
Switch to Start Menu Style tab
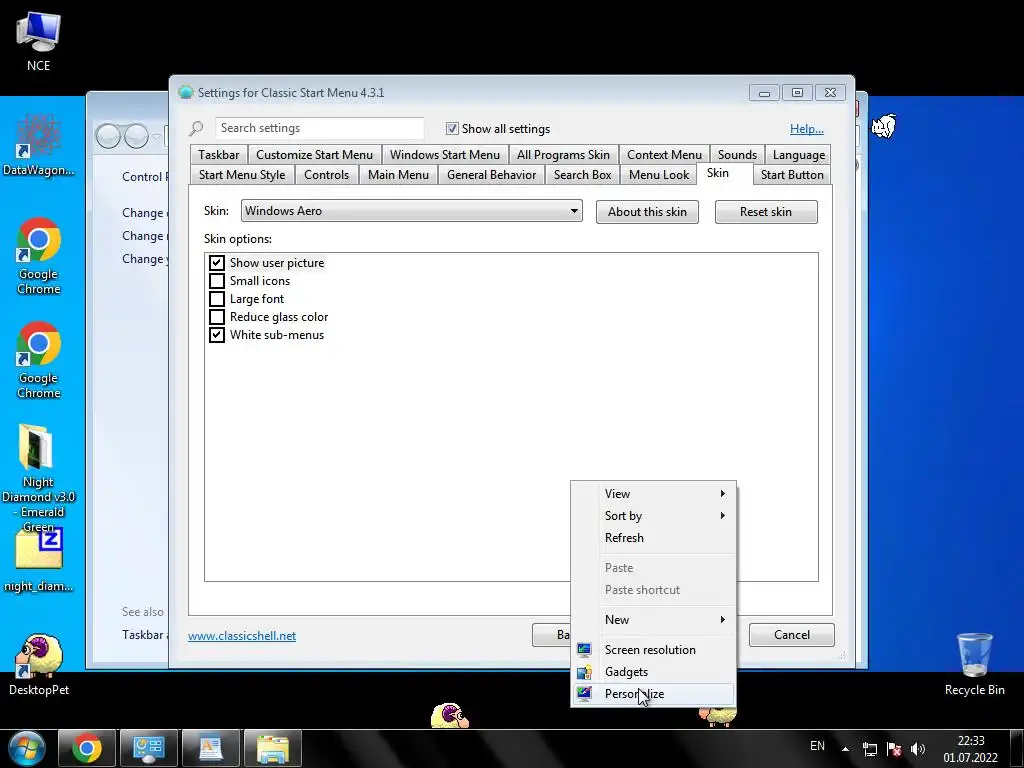tap(242, 175)
